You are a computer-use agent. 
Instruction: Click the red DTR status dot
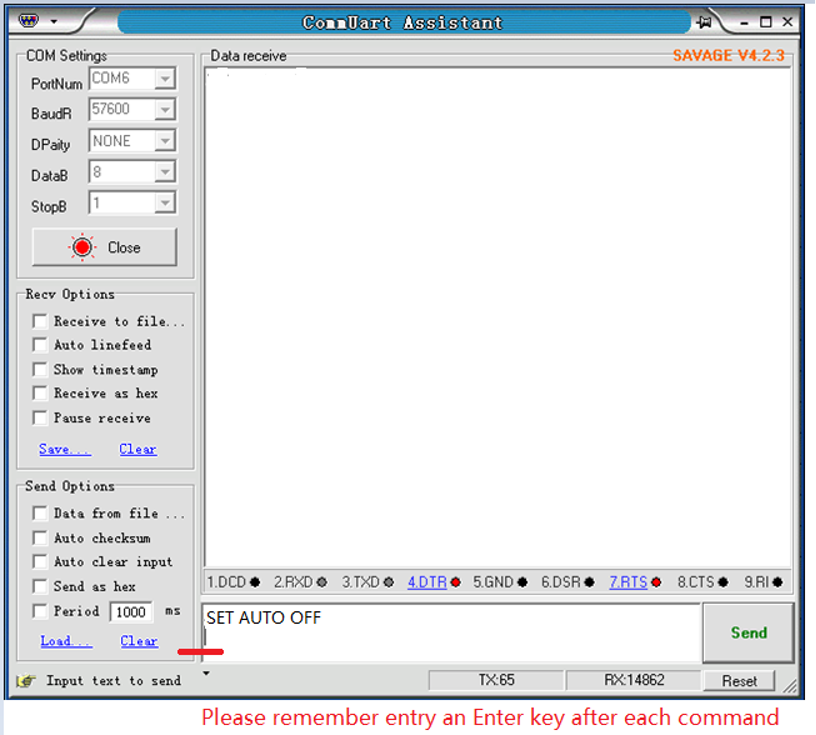pos(455,582)
